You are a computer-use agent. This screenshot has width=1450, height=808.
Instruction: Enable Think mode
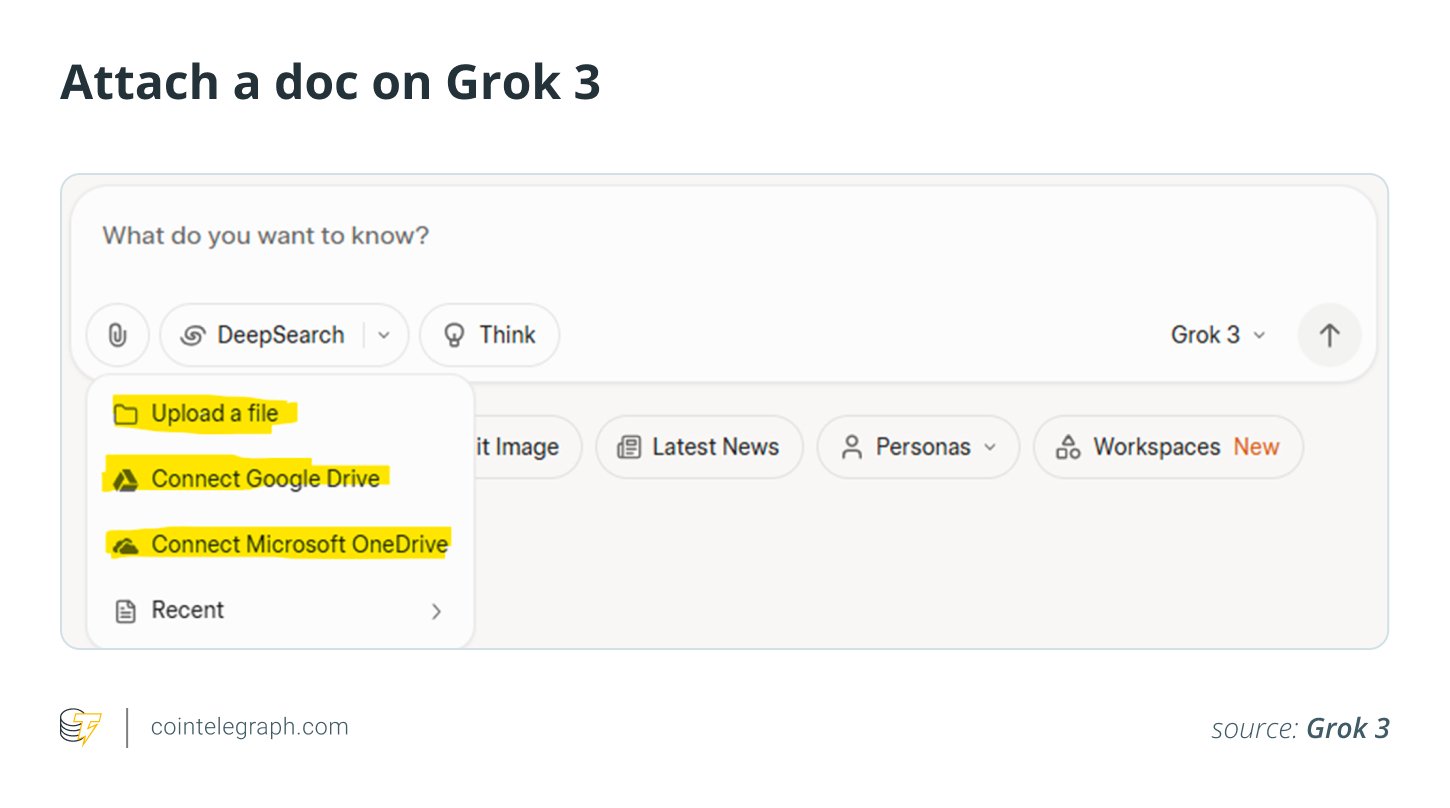click(x=489, y=335)
